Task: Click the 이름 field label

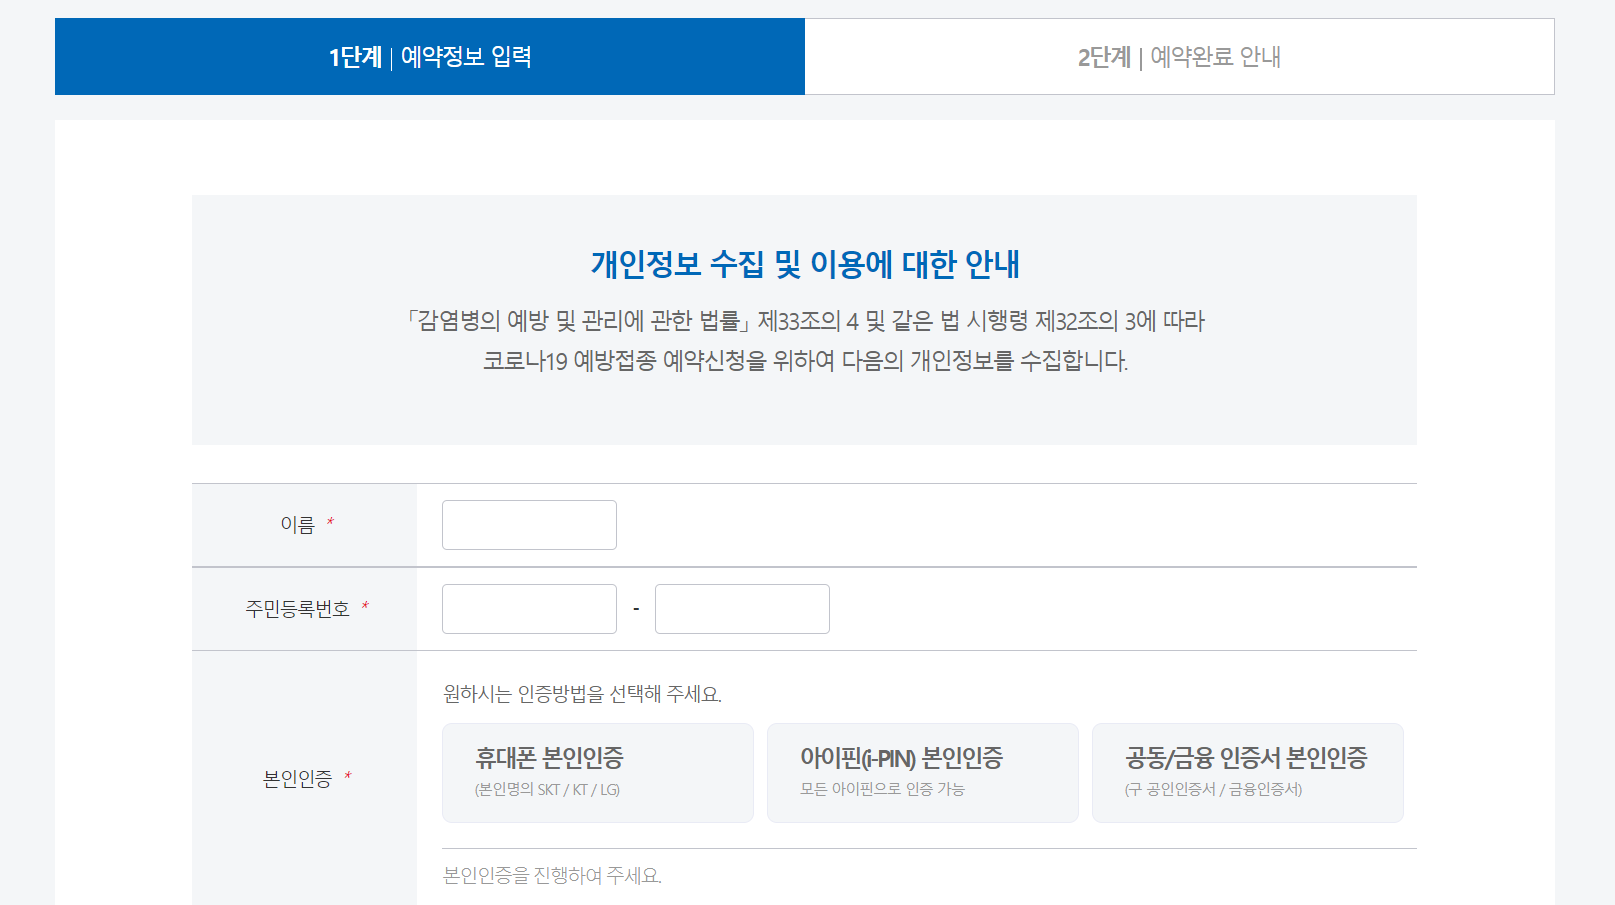Action: [297, 525]
